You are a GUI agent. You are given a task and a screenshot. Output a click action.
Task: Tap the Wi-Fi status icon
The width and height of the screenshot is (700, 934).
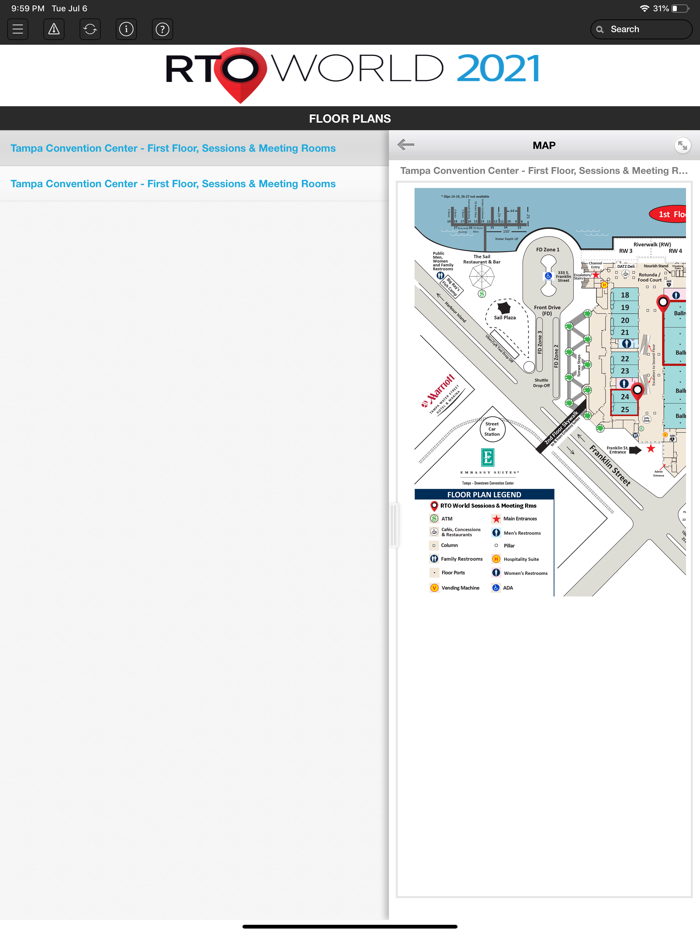(x=644, y=8)
